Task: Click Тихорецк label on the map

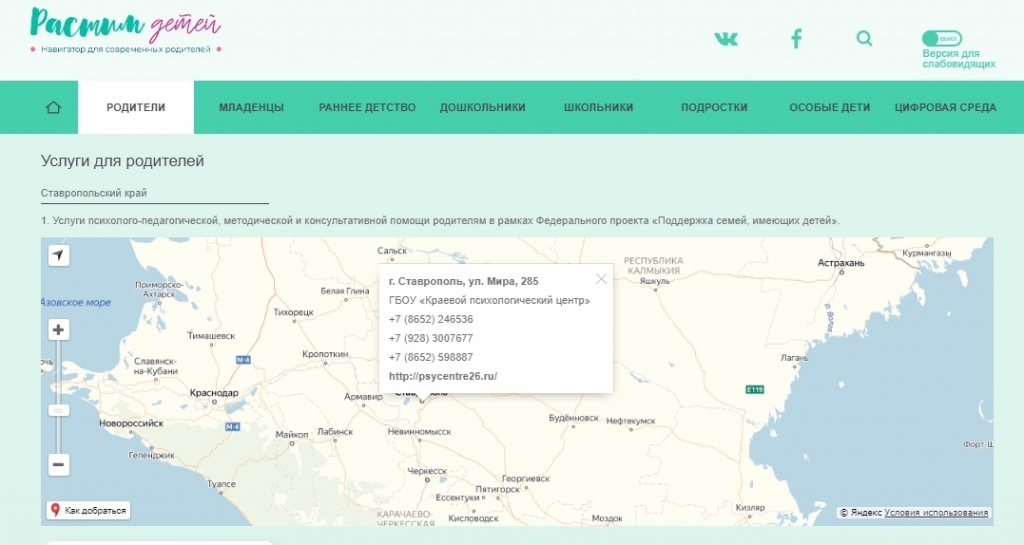Action: click(293, 312)
